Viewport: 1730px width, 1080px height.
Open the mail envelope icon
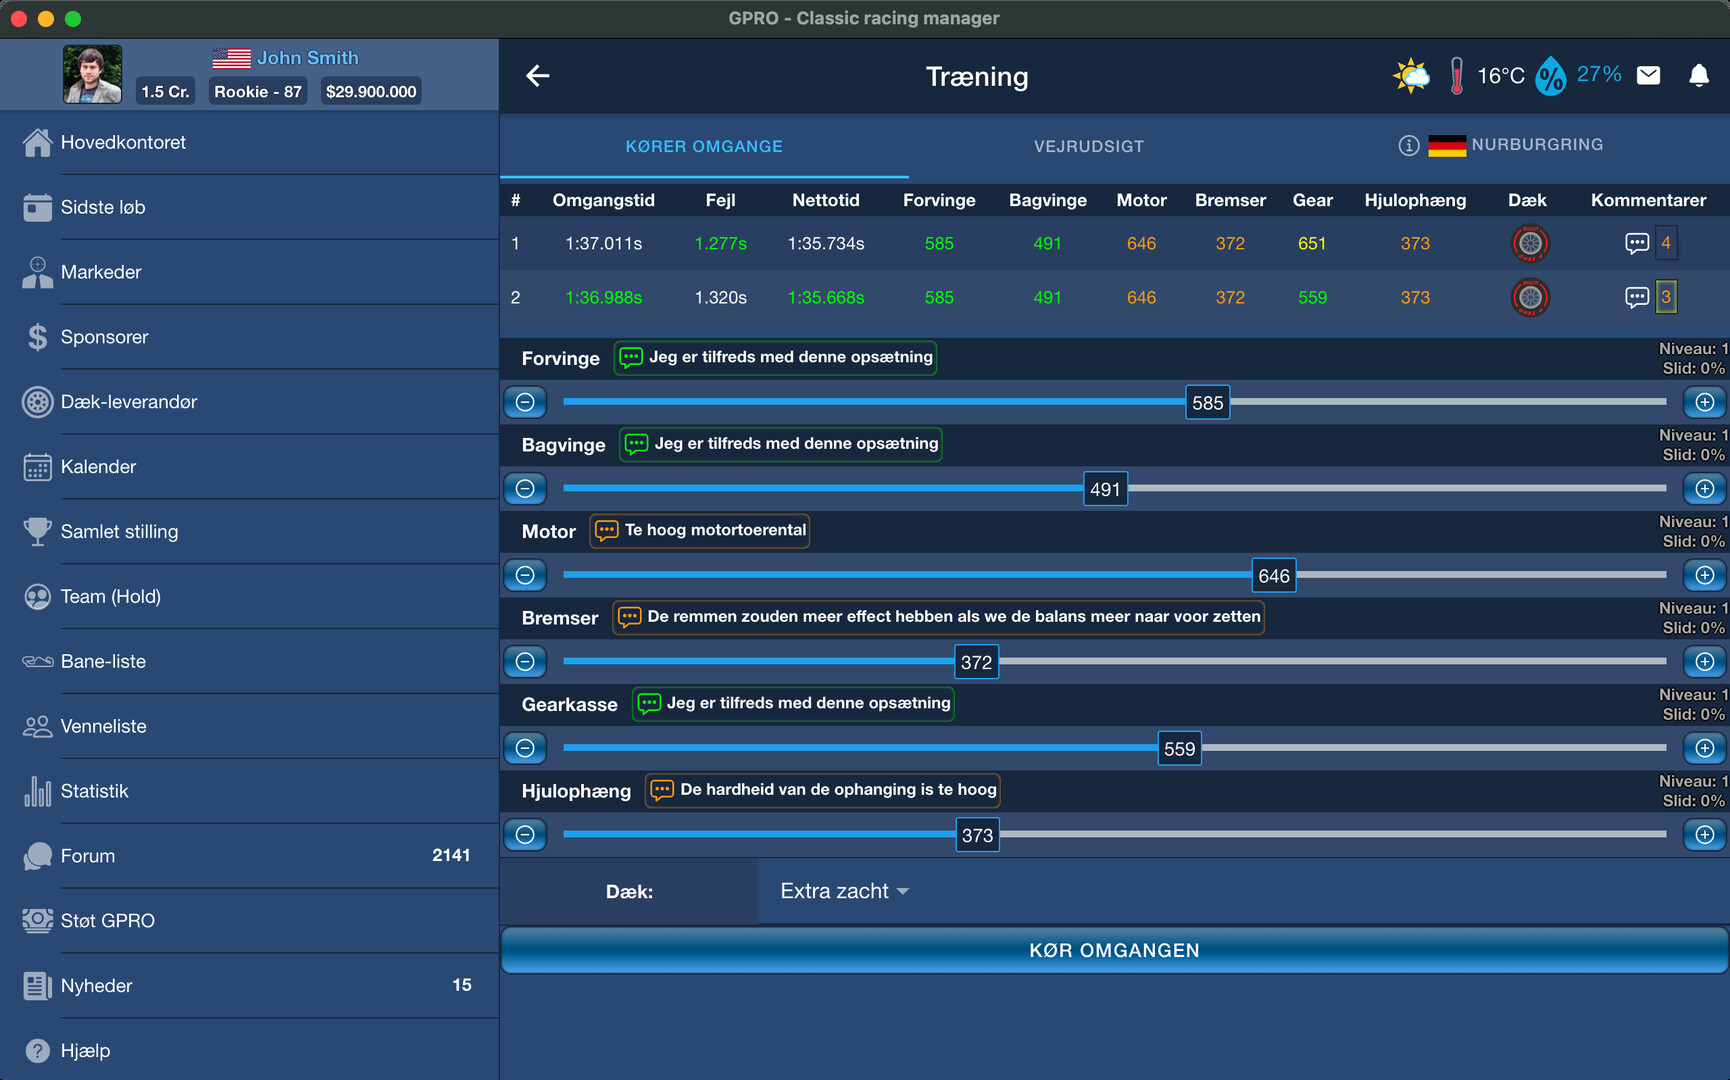click(x=1648, y=76)
